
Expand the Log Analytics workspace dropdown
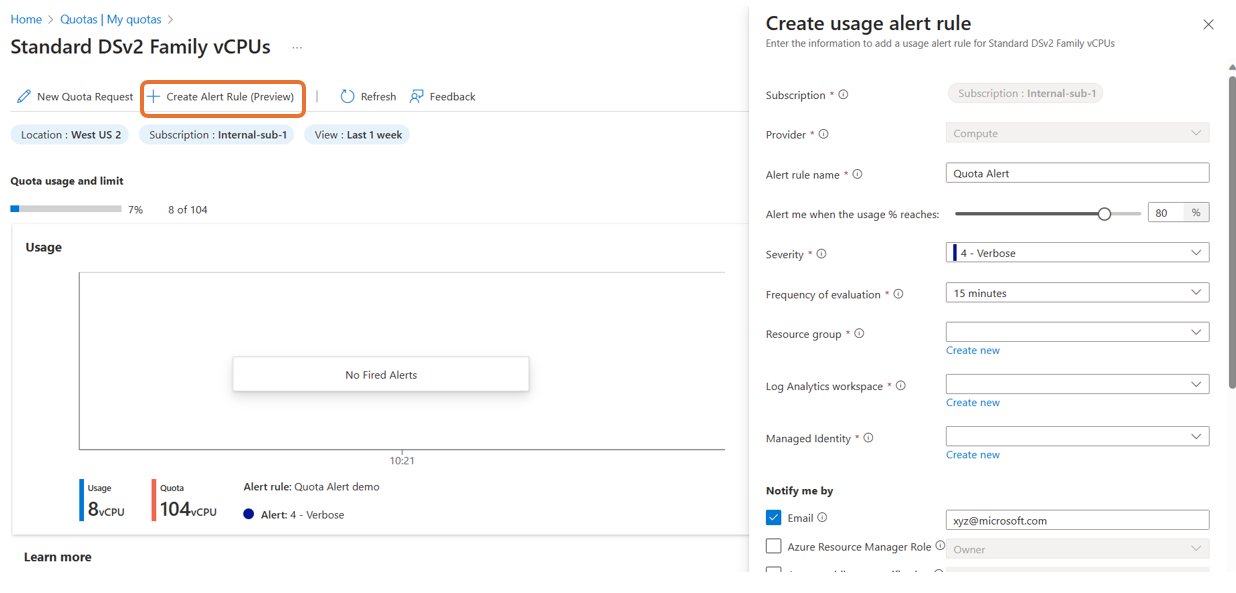tap(1077, 384)
